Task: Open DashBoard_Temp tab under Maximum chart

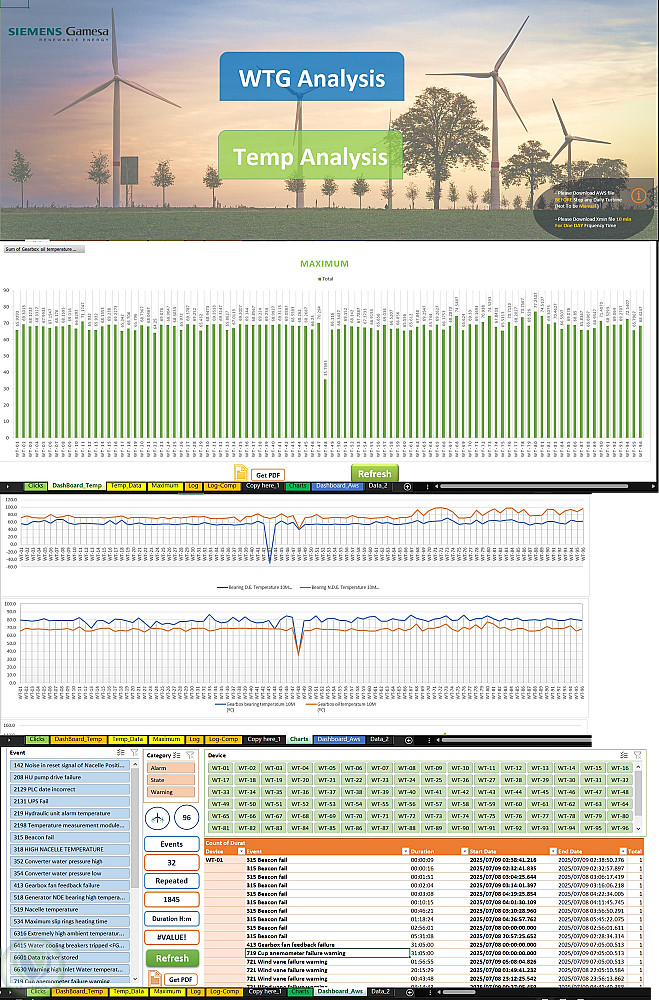Action: (77, 486)
